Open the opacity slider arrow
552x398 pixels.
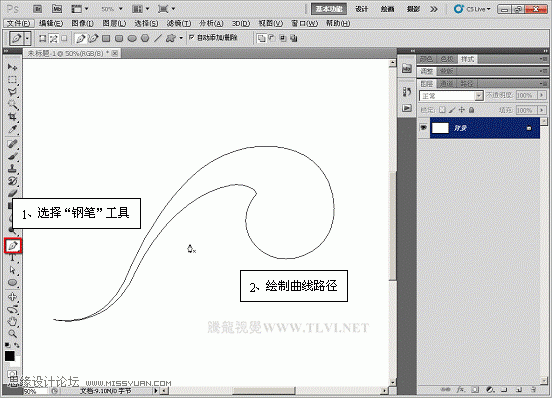pyautogui.click(x=542, y=95)
